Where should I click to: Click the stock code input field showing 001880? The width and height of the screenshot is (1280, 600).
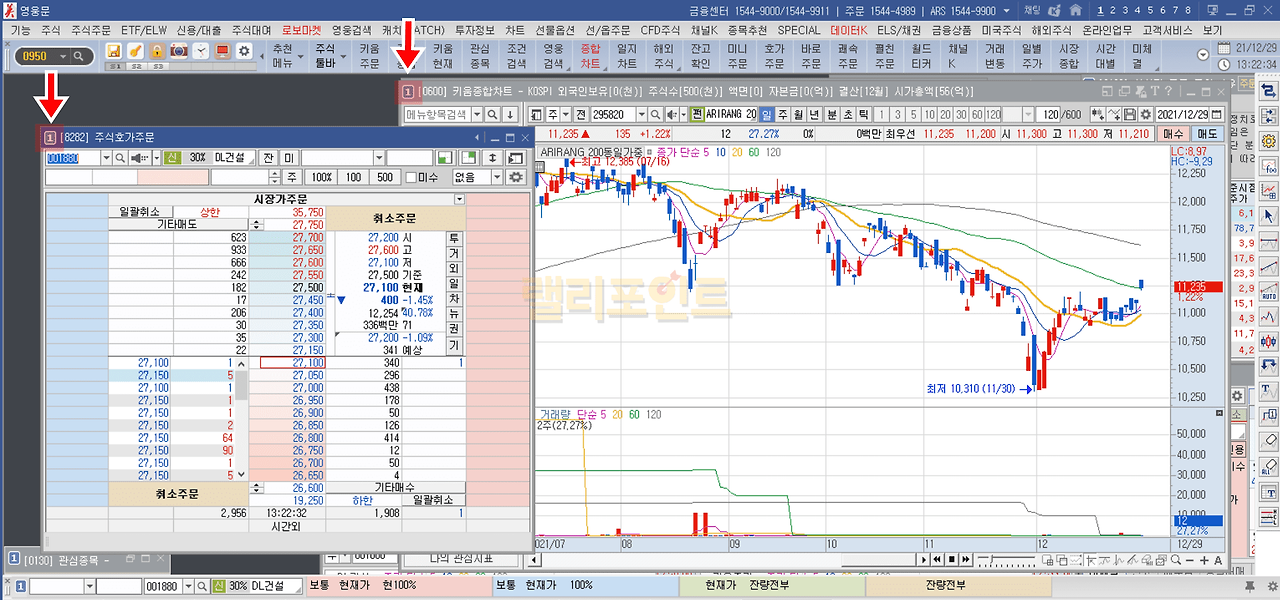(72, 158)
